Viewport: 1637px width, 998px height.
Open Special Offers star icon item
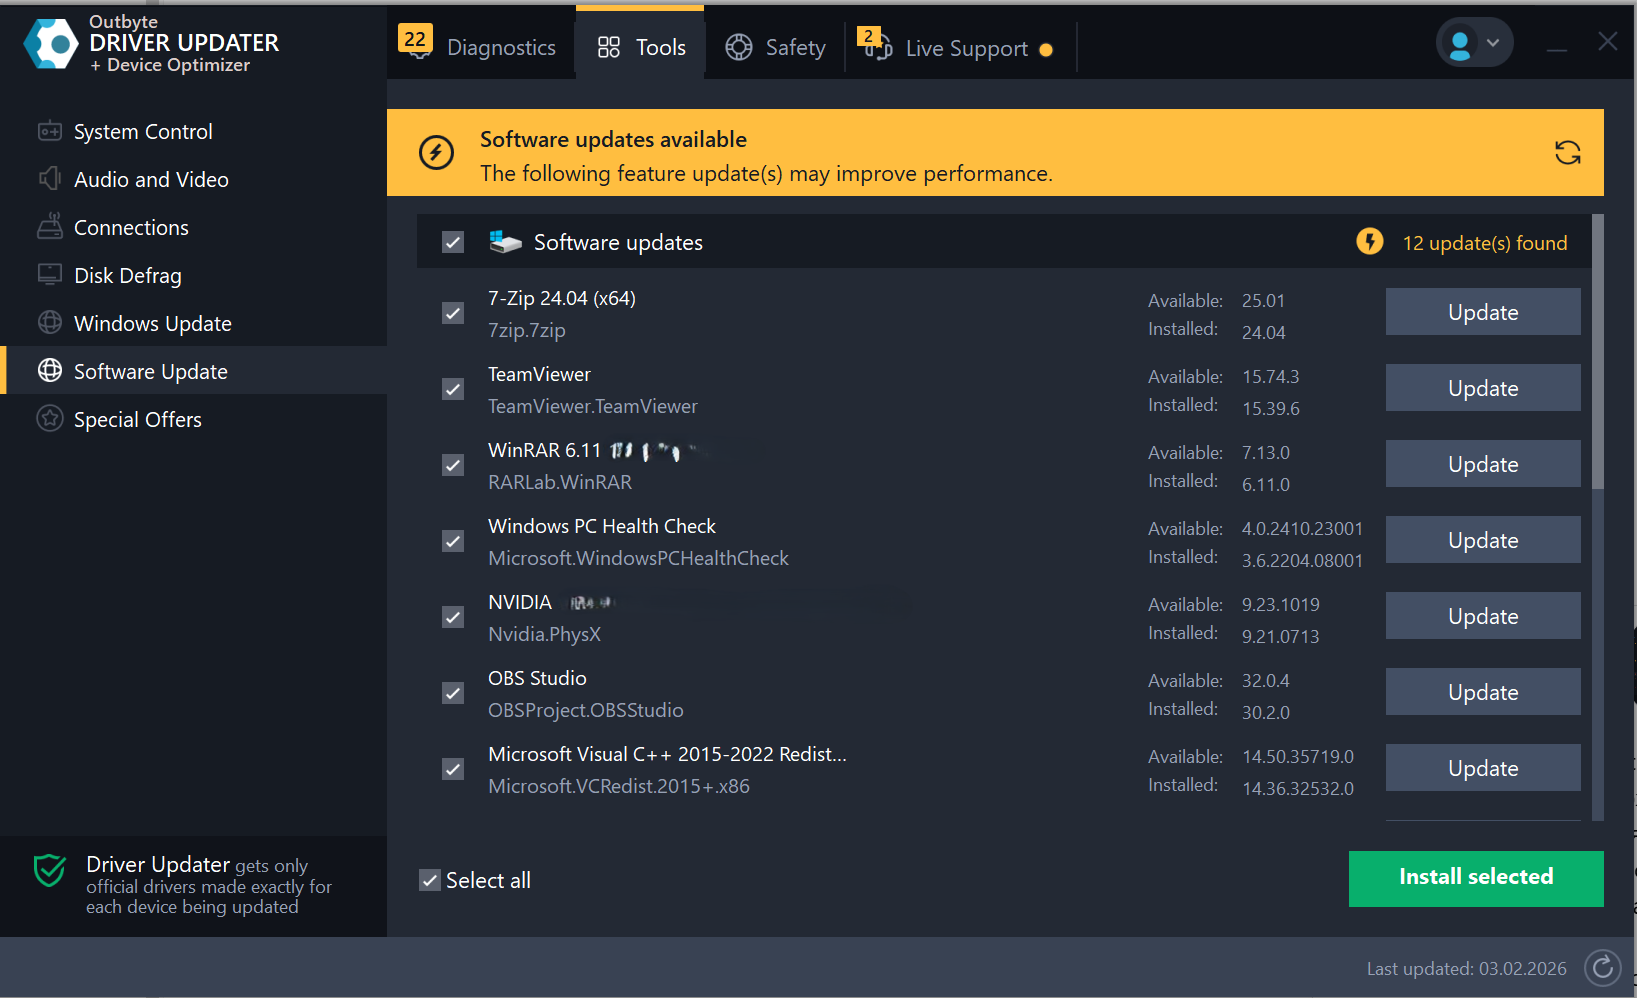click(137, 420)
